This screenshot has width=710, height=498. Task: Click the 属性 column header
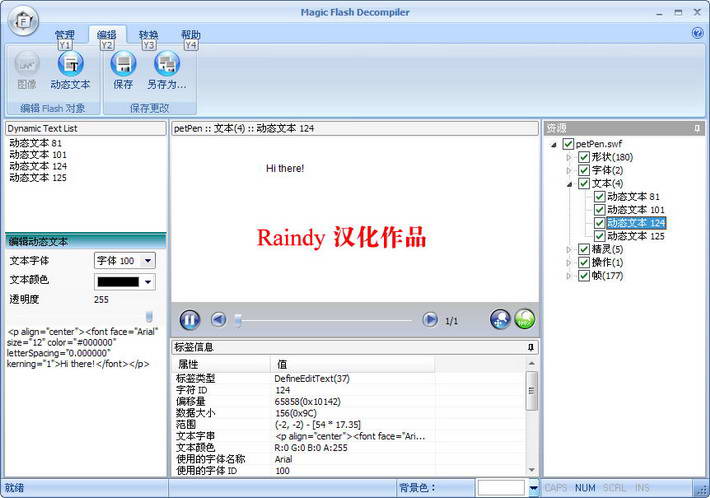221,364
